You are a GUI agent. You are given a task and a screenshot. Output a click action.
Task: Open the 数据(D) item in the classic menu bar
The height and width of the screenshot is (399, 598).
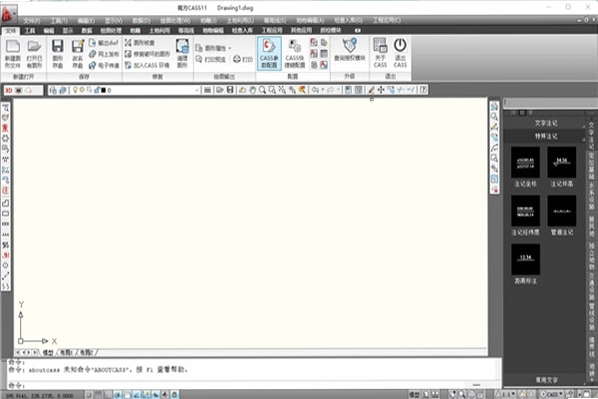pos(141,21)
